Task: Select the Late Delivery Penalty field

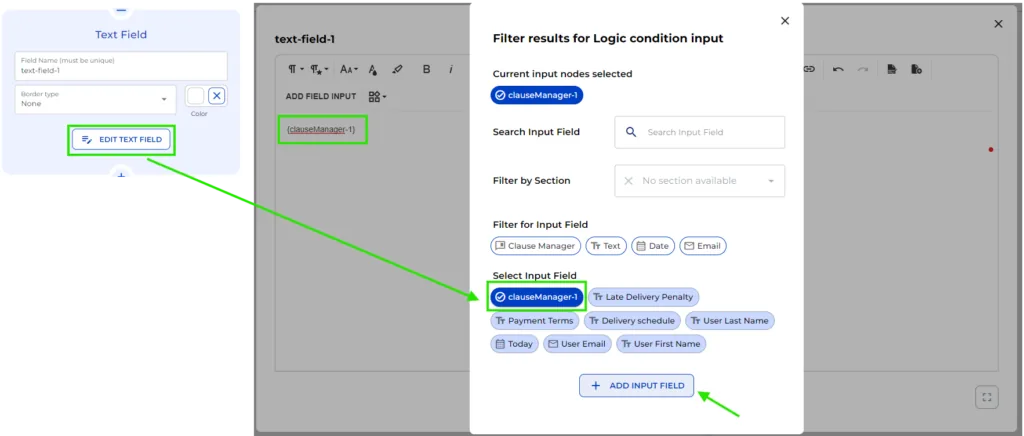Action: coord(643,297)
